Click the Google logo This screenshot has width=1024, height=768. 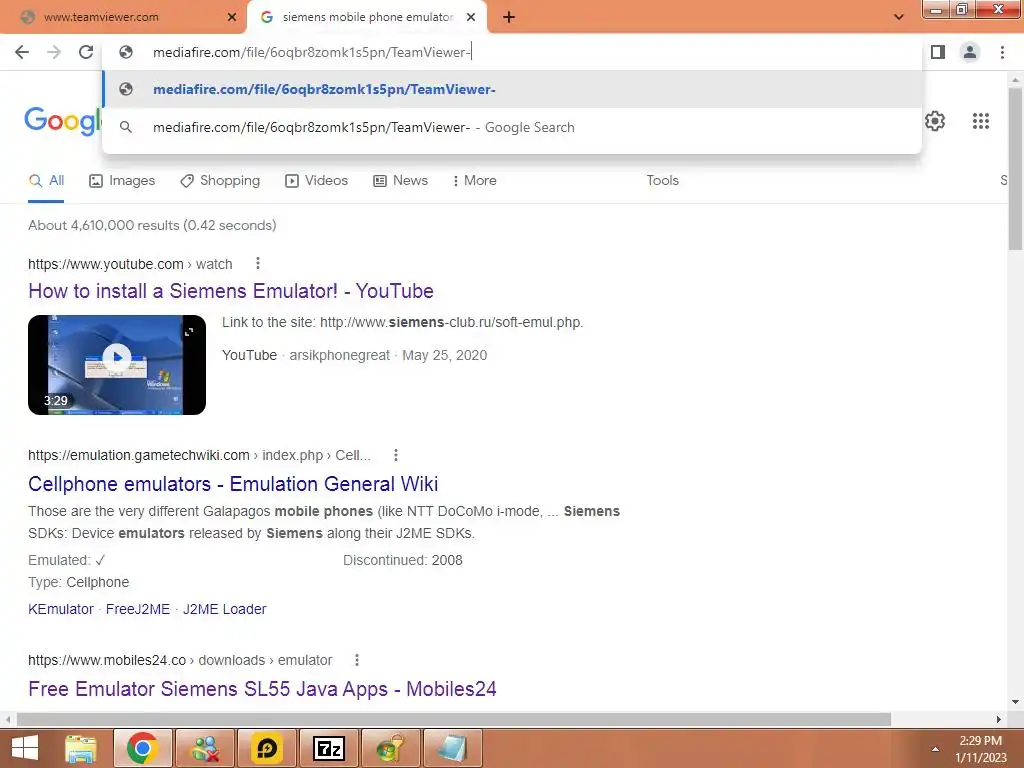(63, 121)
